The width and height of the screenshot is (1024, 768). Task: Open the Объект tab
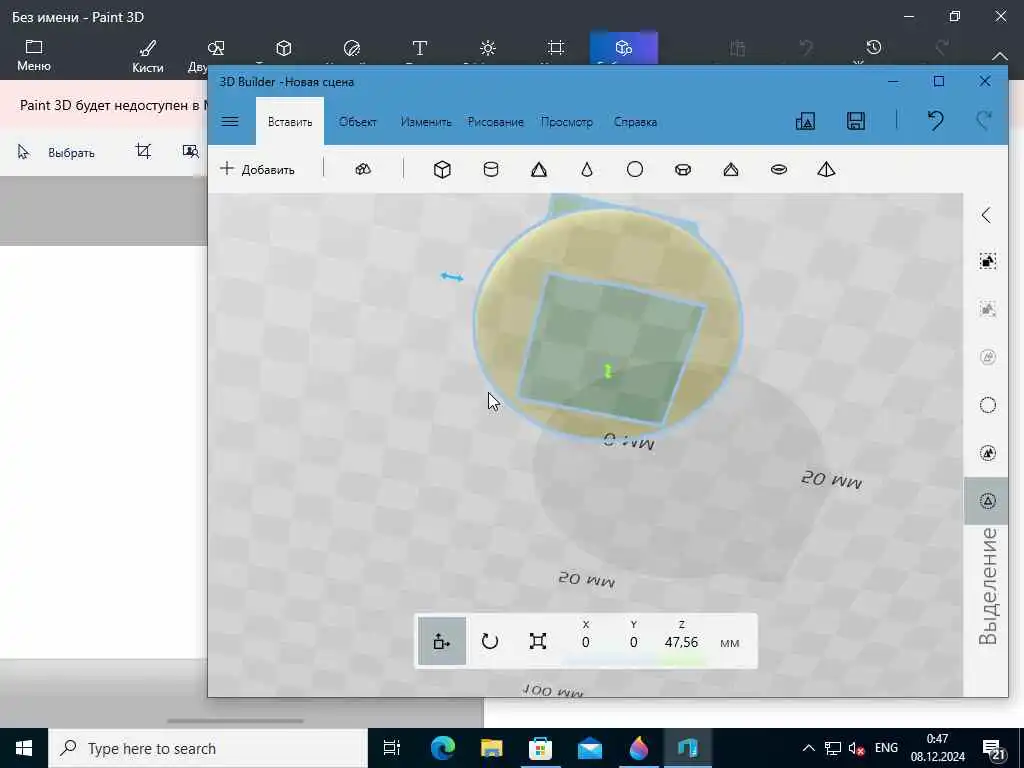pyautogui.click(x=358, y=122)
